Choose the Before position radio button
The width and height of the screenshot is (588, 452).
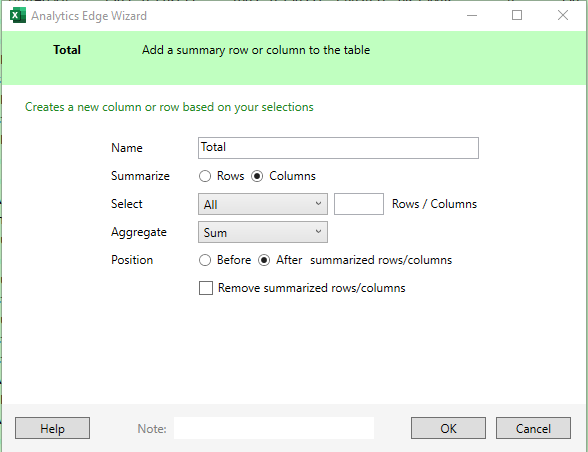click(x=205, y=260)
